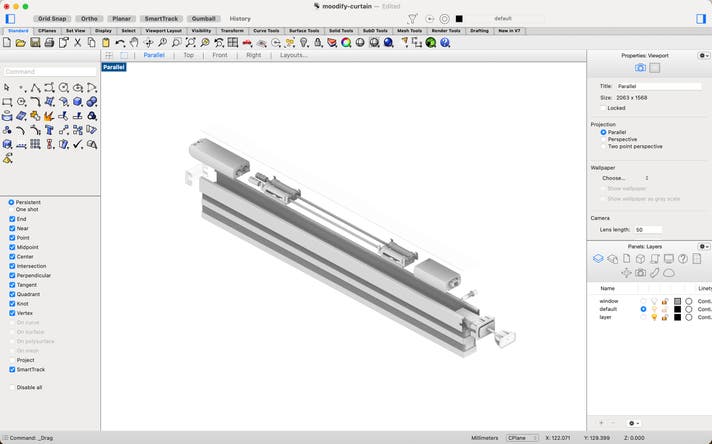Viewport: 712px width, 444px height.
Task: Switch to the CPlanes toolbar tab
Action: (47, 31)
